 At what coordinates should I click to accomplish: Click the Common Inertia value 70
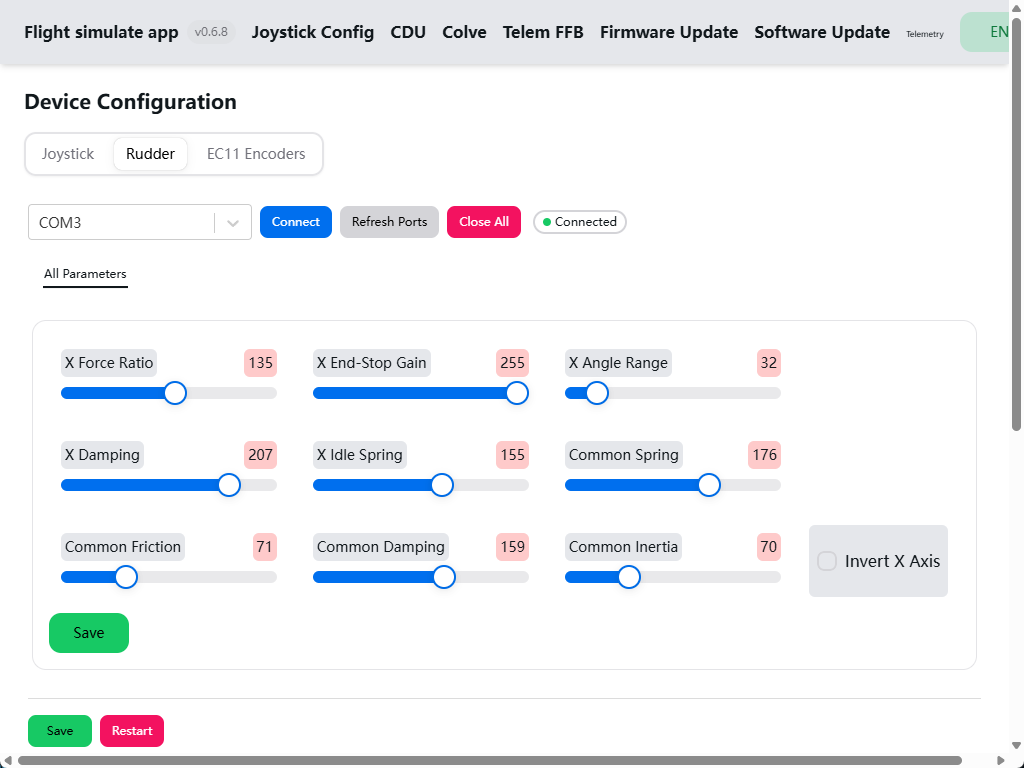click(769, 547)
